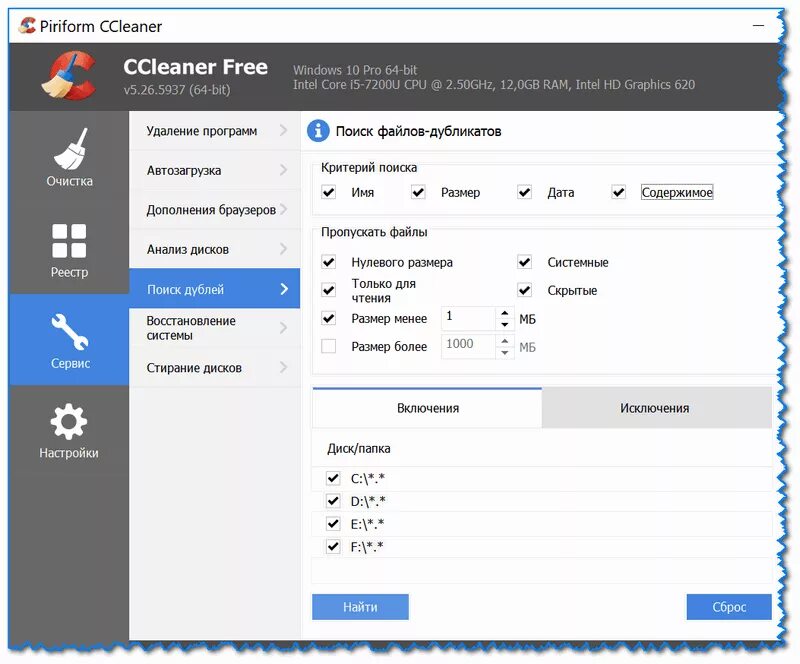The width and height of the screenshot is (800, 664).
Task: Click the Windows 10 Pro 64-bit text
Action: tap(355, 70)
